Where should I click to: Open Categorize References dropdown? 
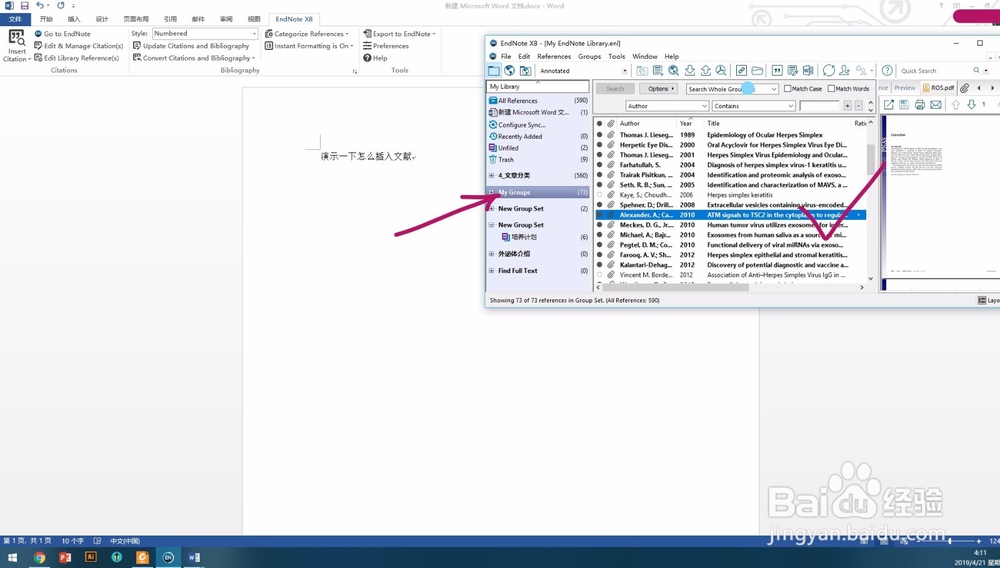[307, 34]
